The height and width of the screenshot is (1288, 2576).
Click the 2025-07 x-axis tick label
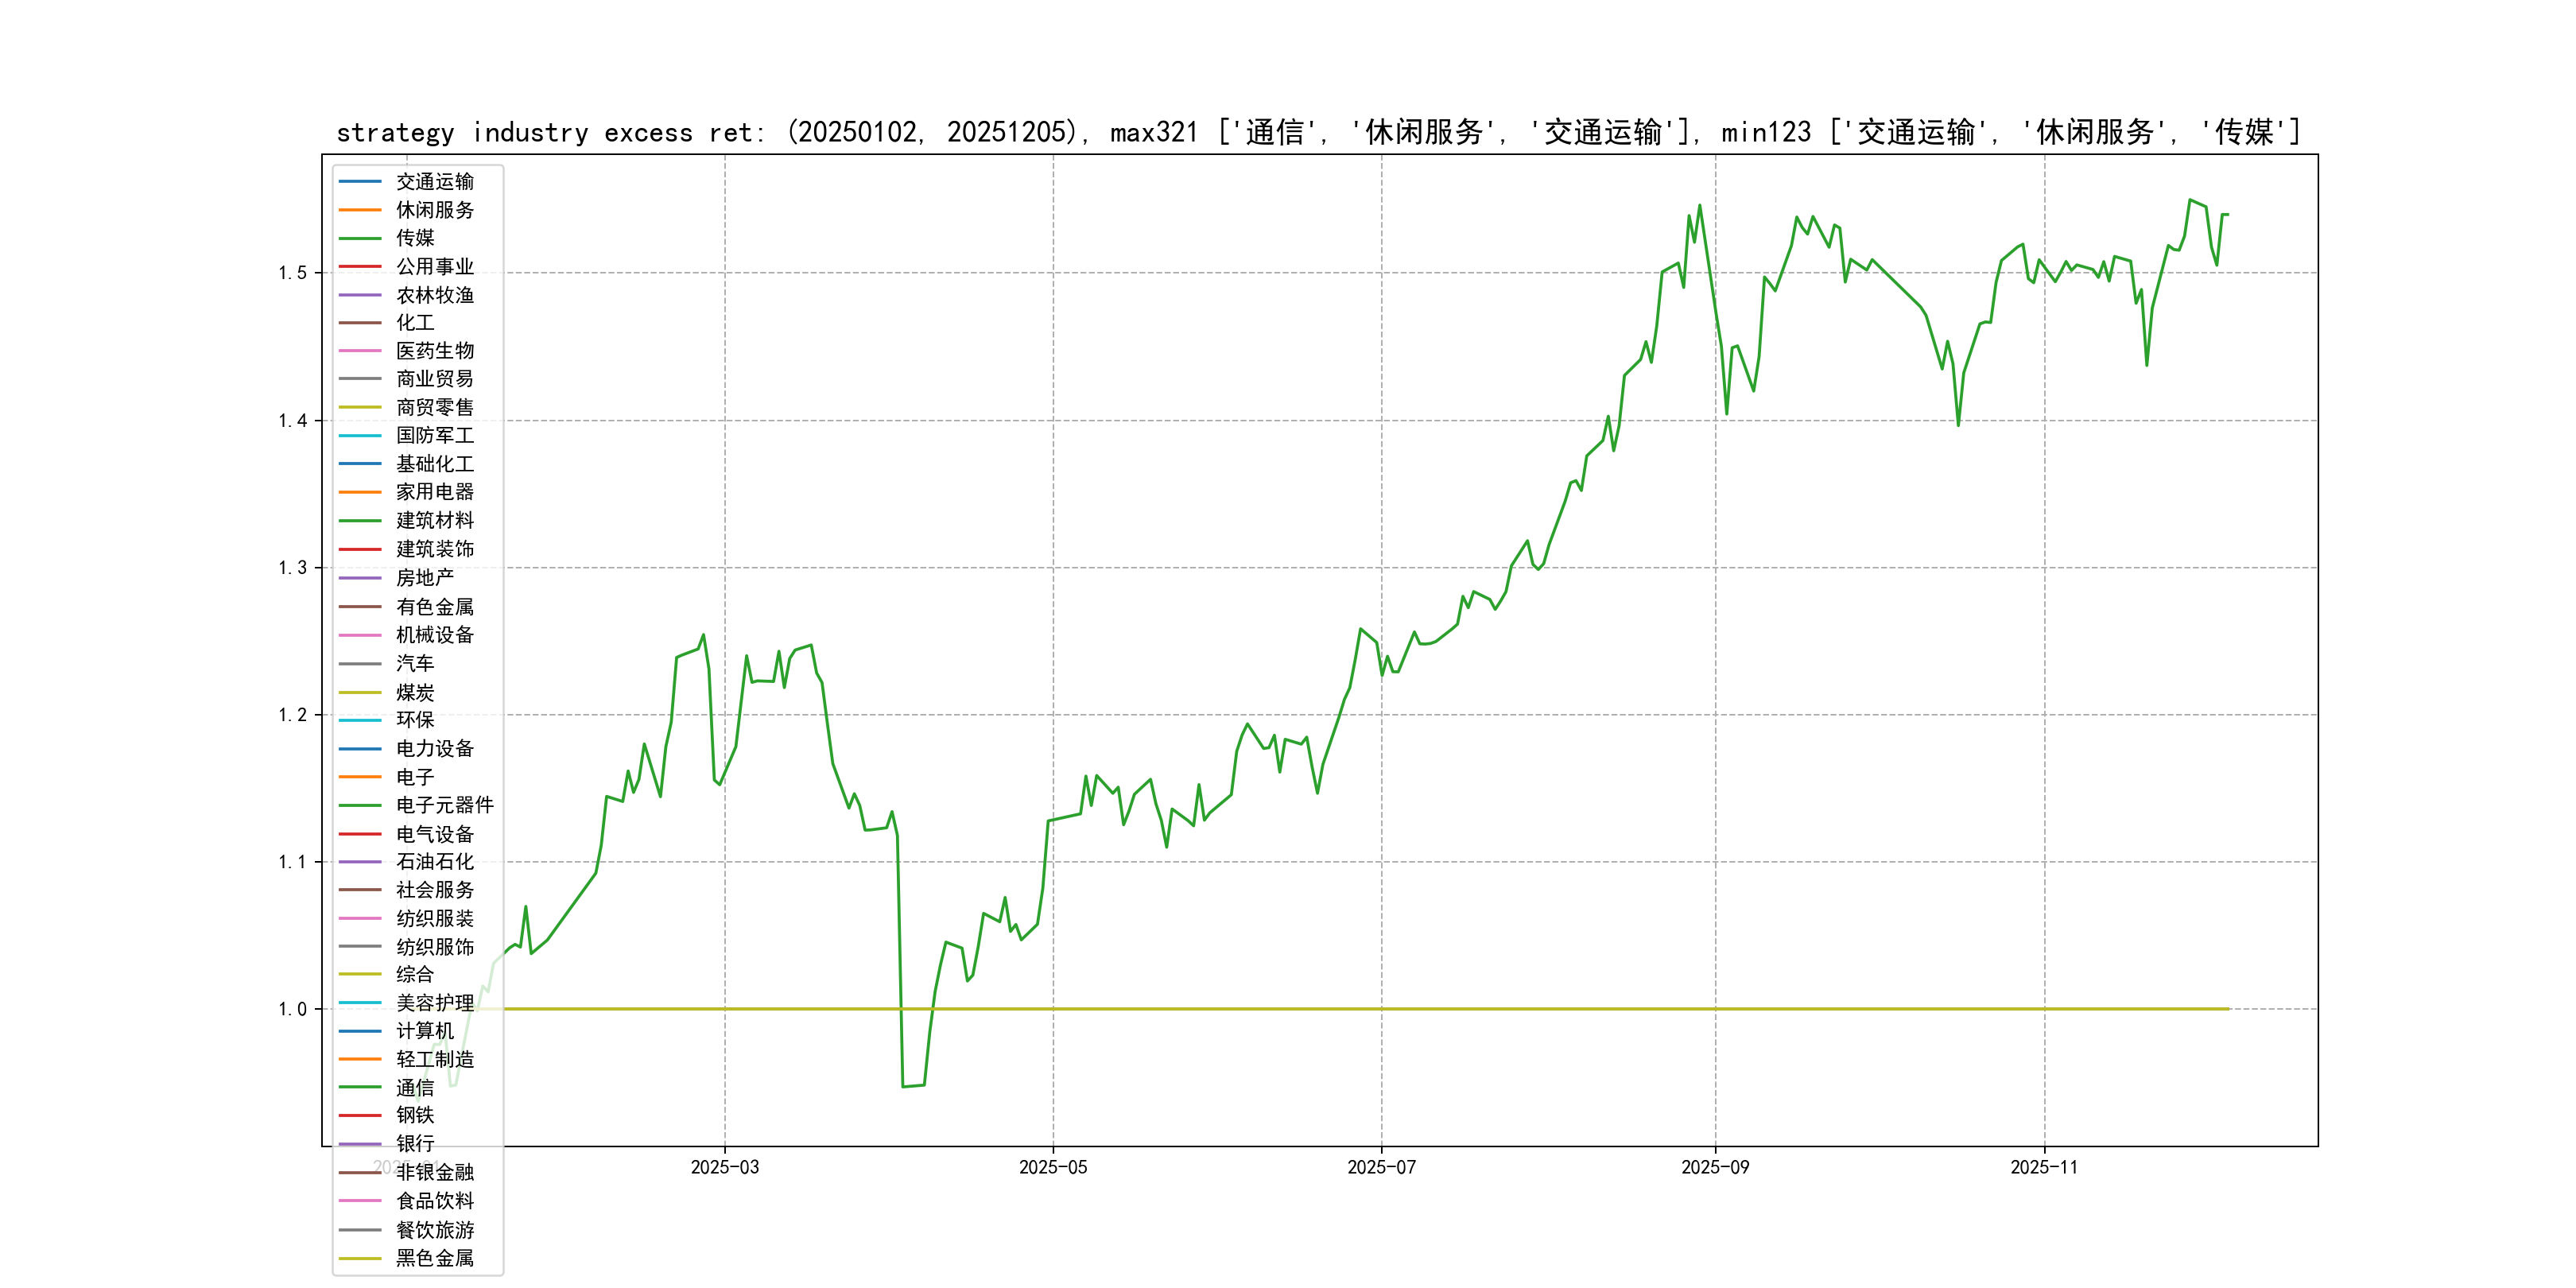pyautogui.click(x=1381, y=1167)
